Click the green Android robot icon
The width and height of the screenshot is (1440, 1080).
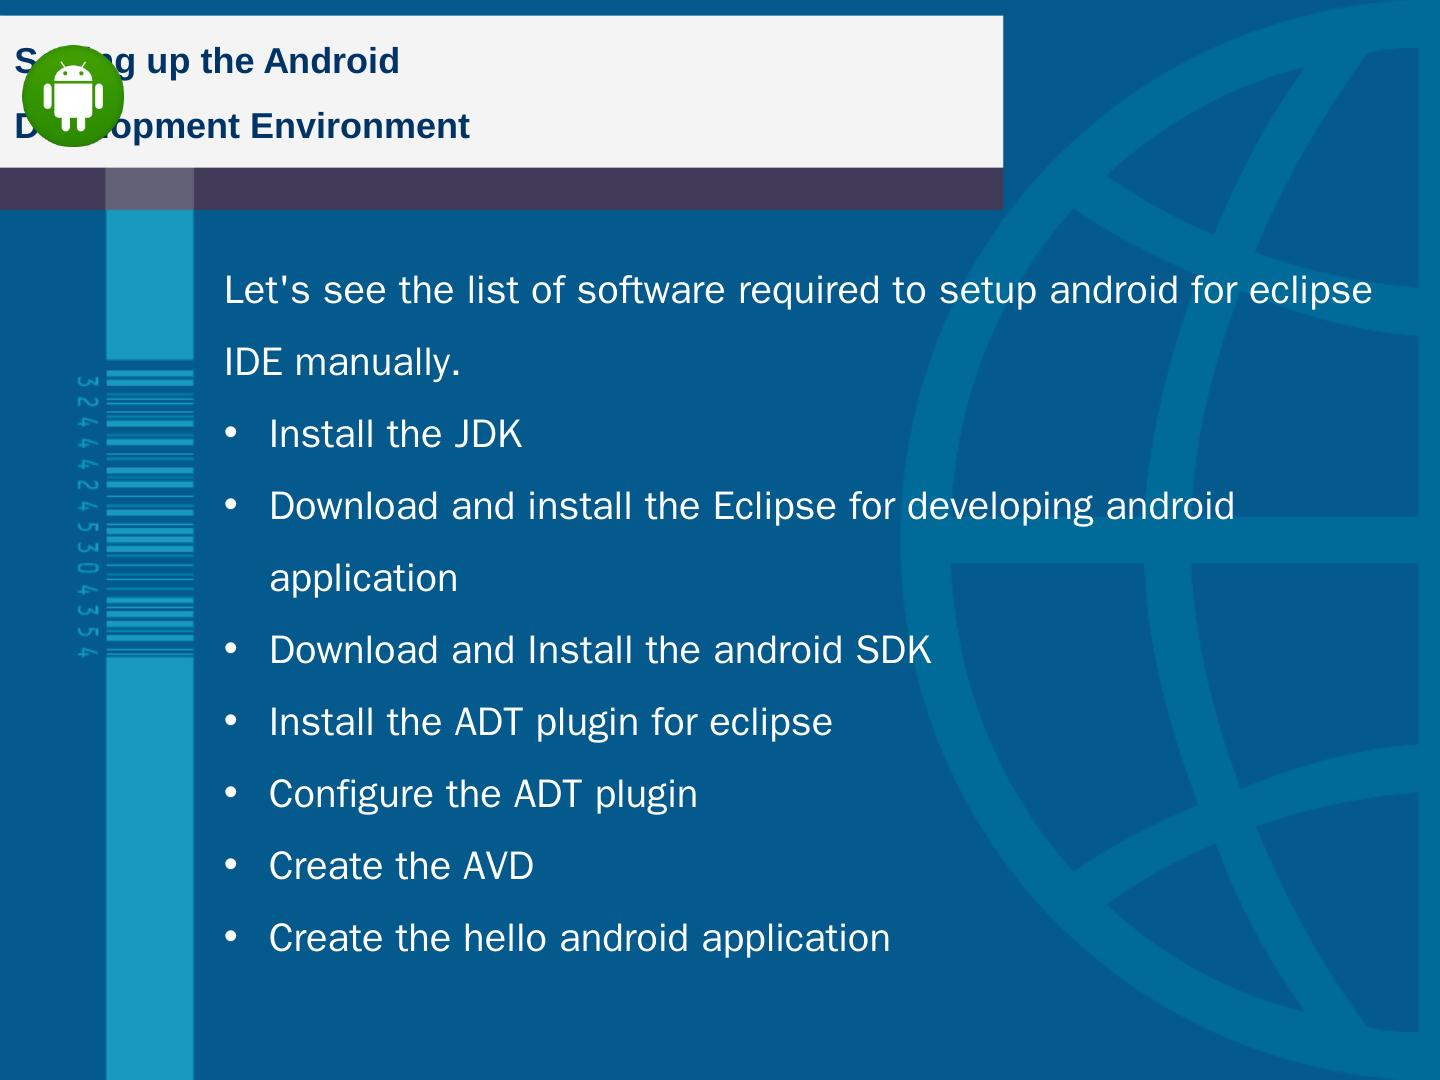[x=73, y=96]
